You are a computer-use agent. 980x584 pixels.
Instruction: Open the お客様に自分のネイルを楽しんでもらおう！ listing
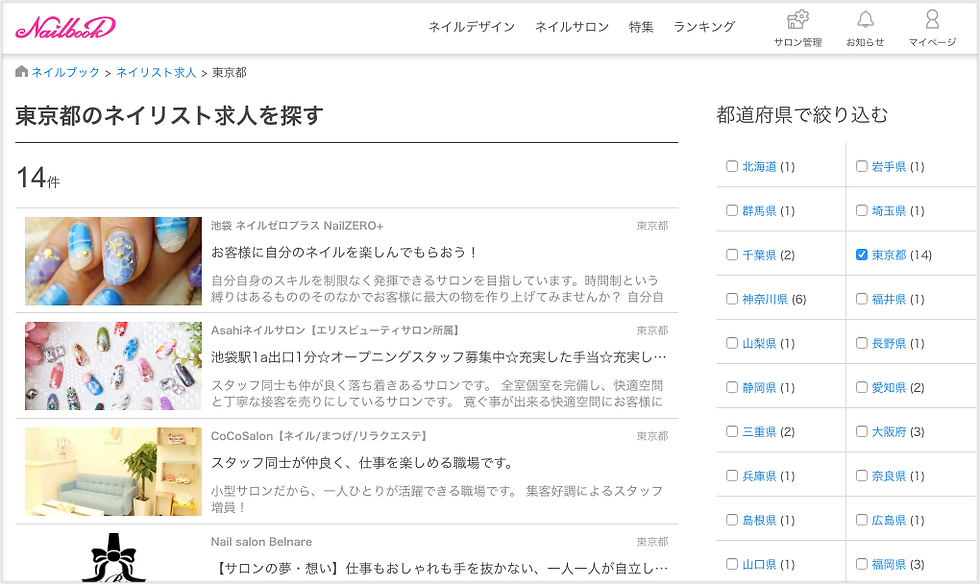(x=344, y=253)
